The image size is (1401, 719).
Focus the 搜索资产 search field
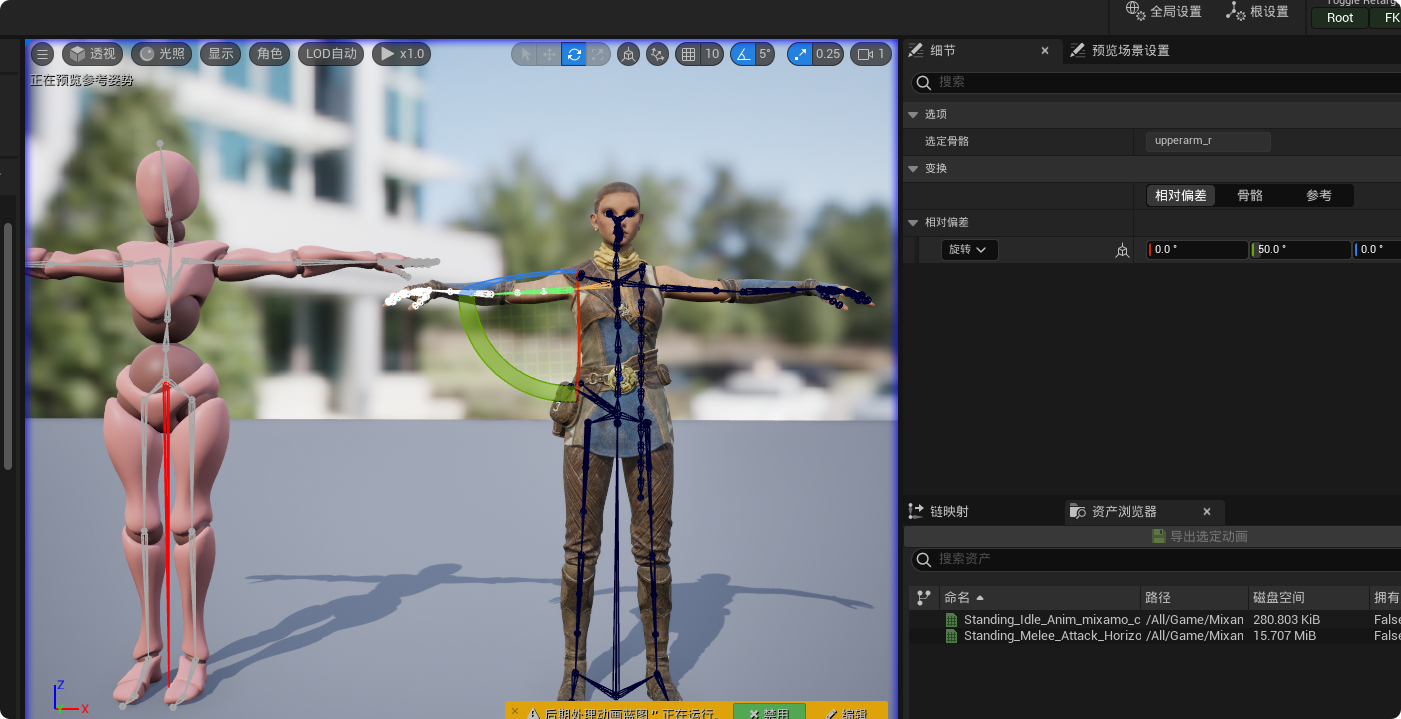point(1156,559)
